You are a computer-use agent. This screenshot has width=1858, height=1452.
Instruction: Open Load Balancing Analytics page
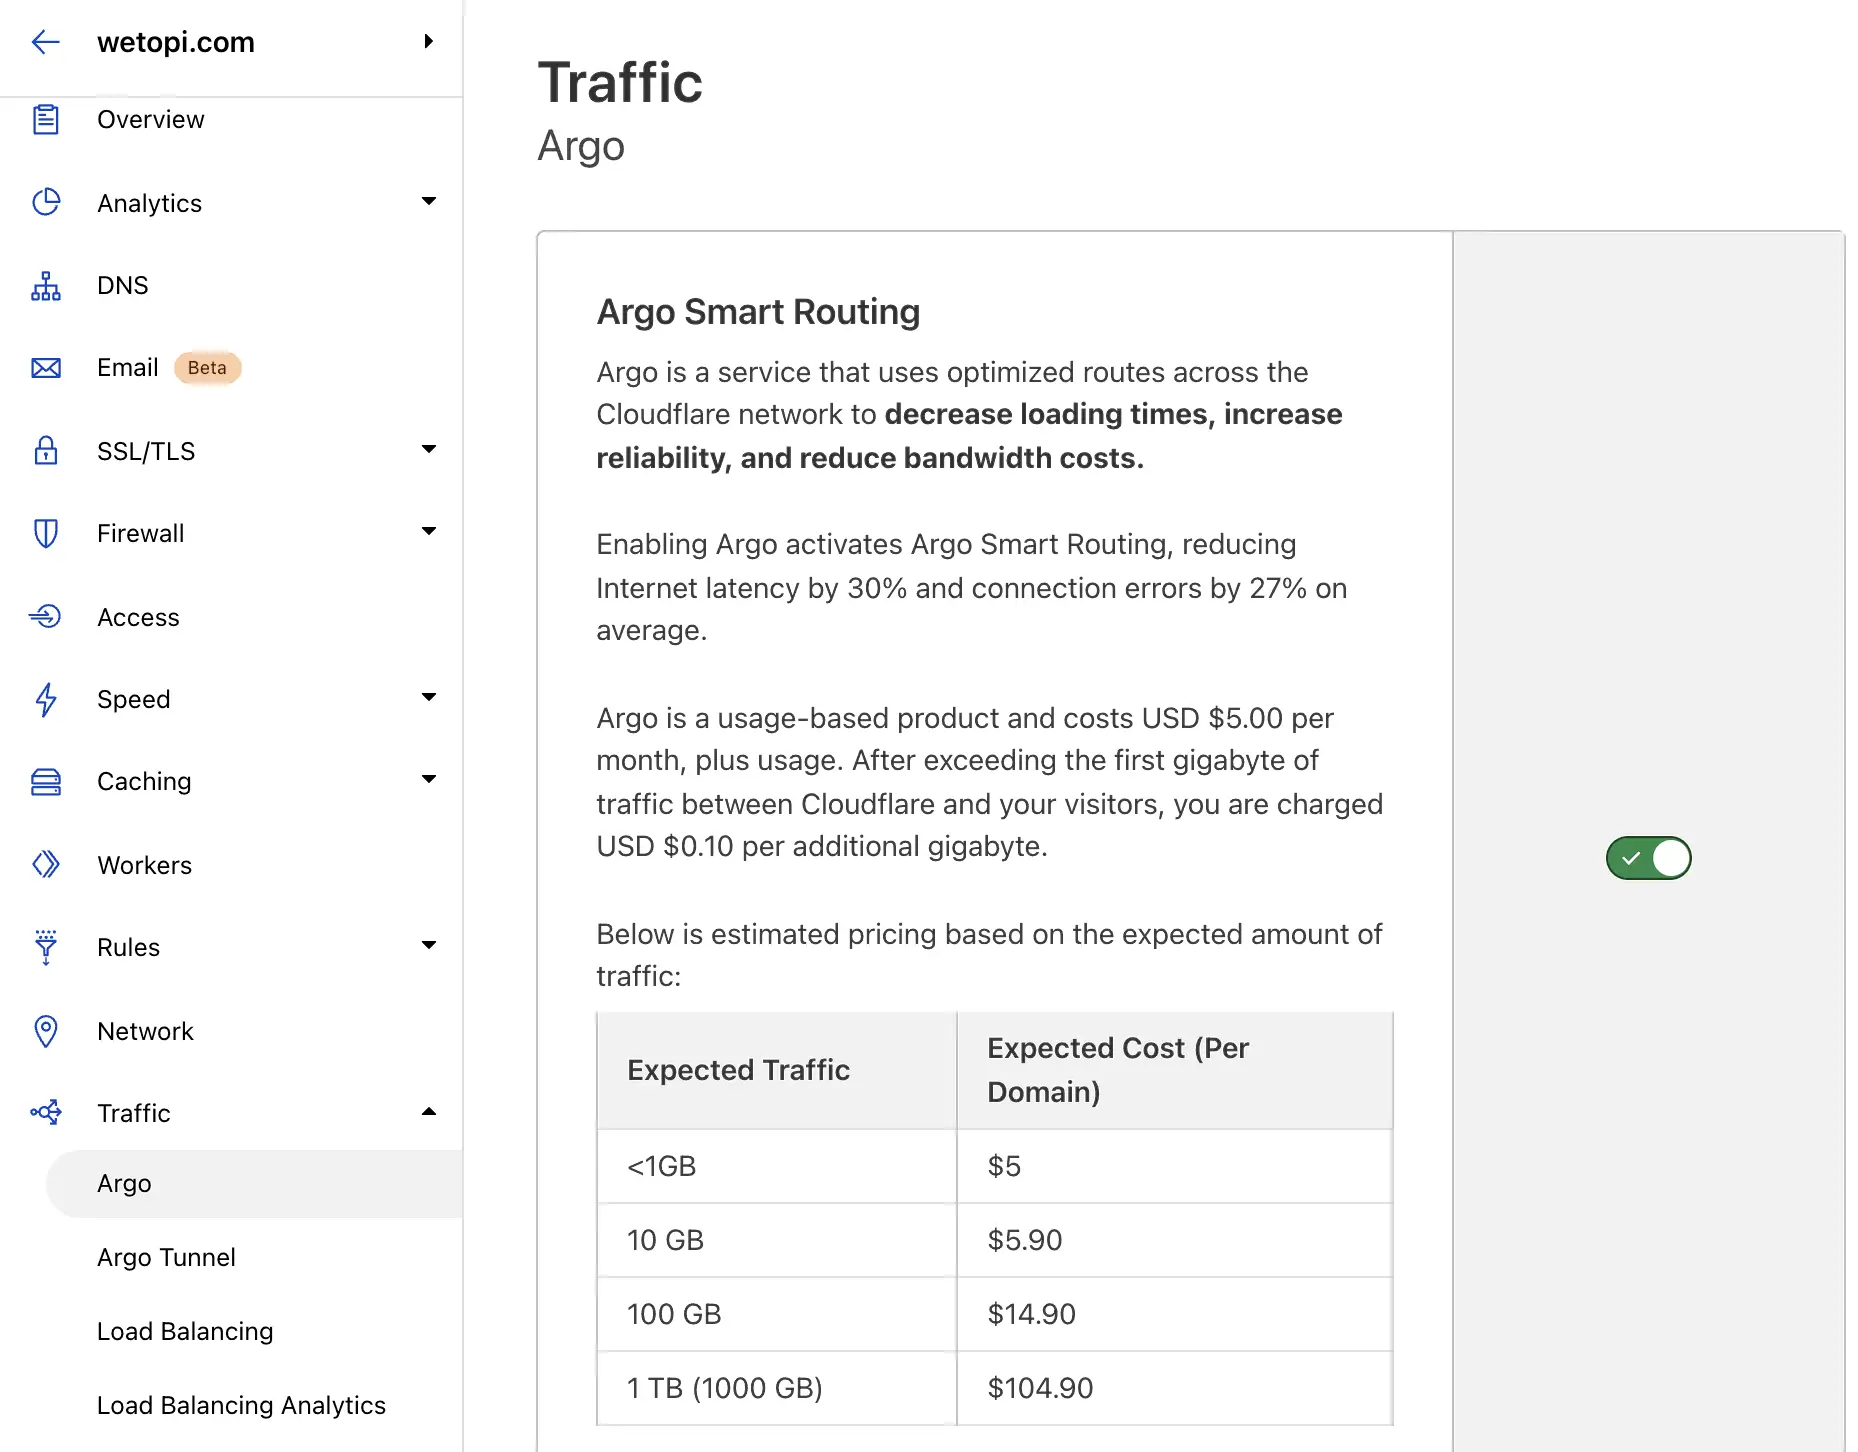242,1405
